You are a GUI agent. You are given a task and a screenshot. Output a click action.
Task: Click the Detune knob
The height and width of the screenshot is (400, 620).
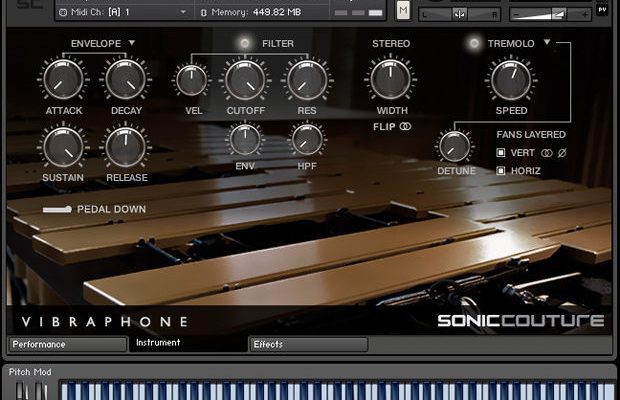[x=456, y=147]
